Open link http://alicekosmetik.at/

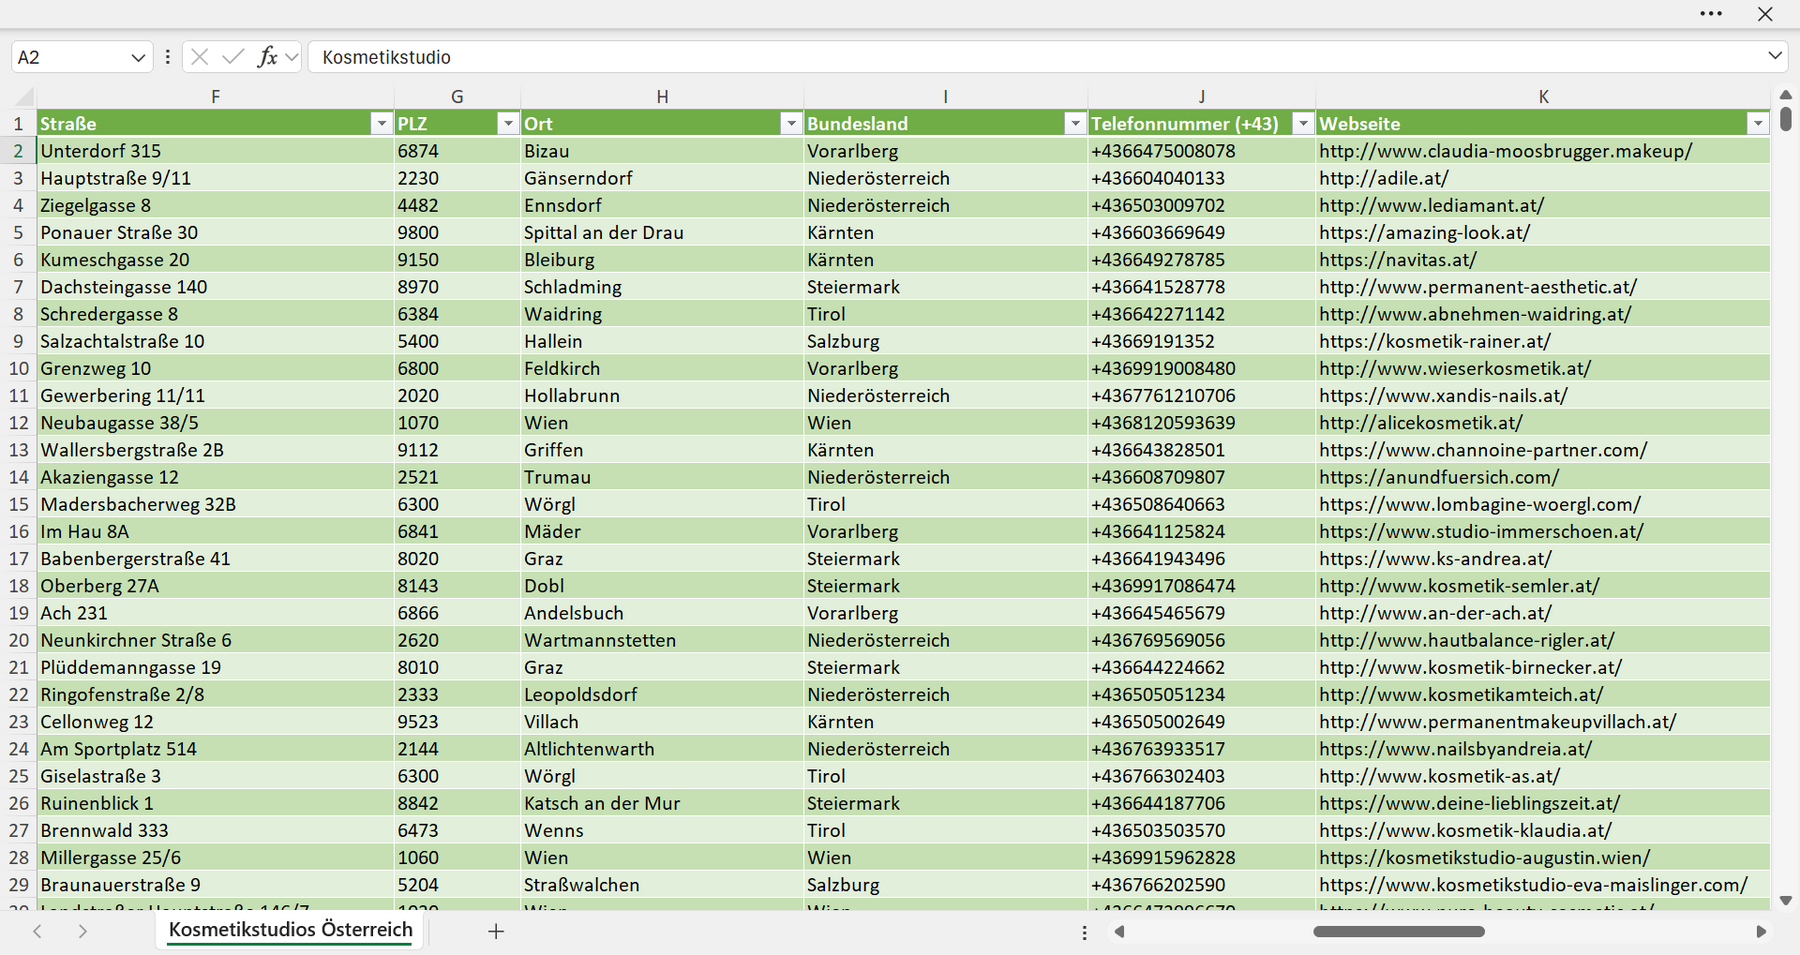coord(1420,423)
